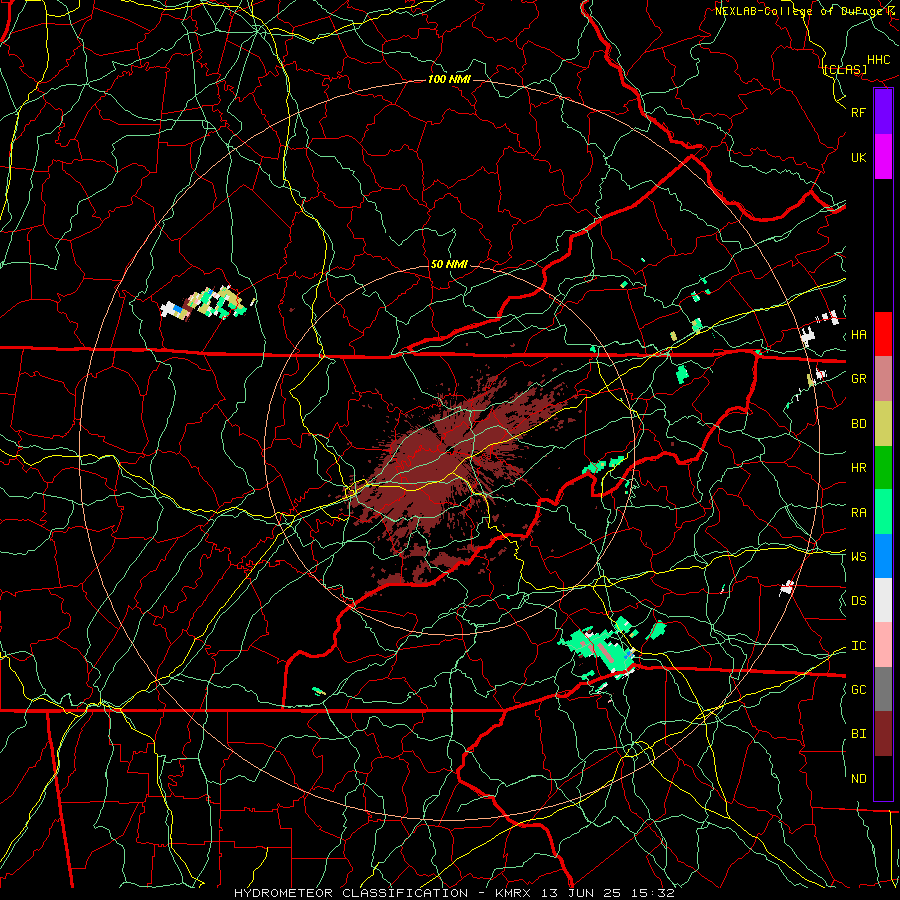The width and height of the screenshot is (900, 900).
Task: Click the RA light green legend swatch
Action: pos(883,512)
